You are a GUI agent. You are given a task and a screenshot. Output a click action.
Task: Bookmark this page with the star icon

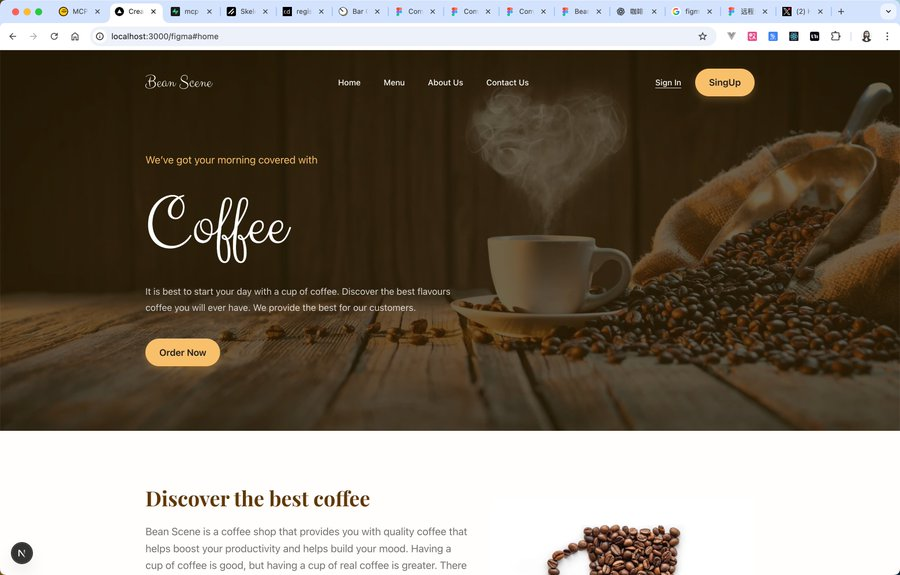pyautogui.click(x=702, y=36)
